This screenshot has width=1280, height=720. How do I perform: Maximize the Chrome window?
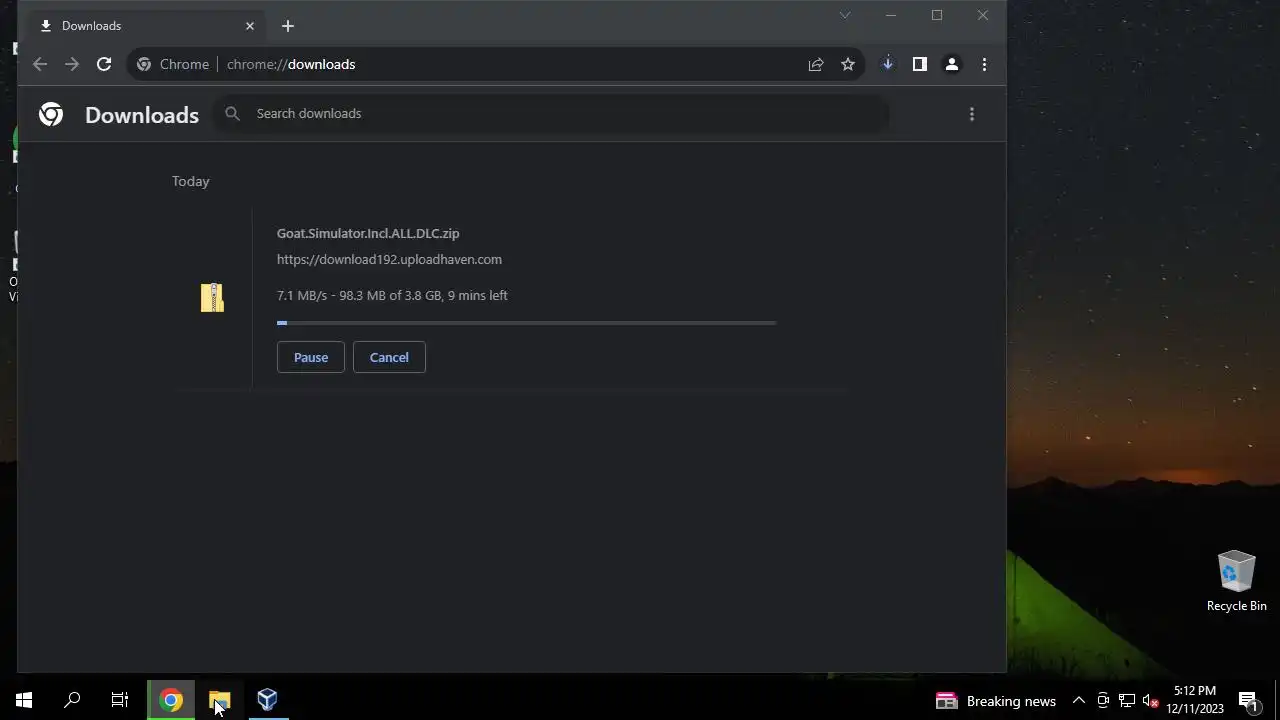click(937, 15)
